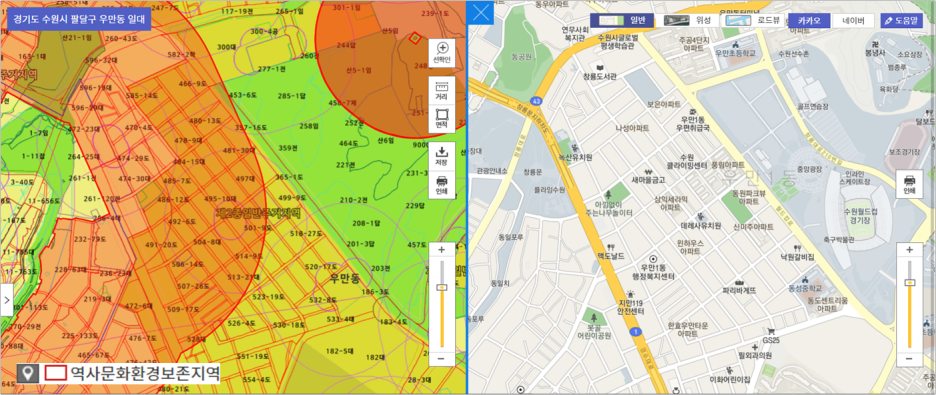Click 수원 클라이밍센터 label
The width and height of the screenshot is (936, 395).
click(x=686, y=161)
